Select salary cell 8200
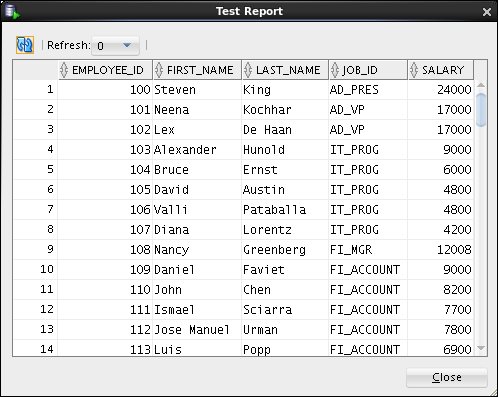 click(440, 290)
